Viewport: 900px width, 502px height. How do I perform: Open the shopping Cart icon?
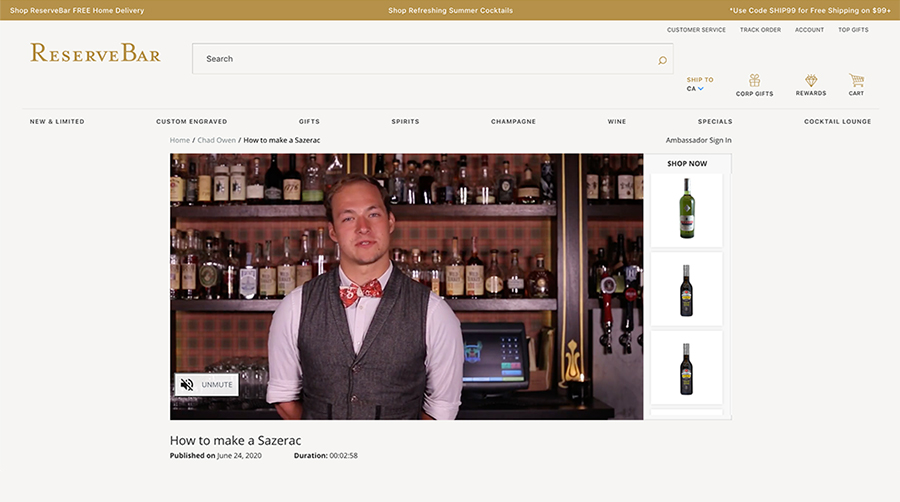(x=856, y=80)
